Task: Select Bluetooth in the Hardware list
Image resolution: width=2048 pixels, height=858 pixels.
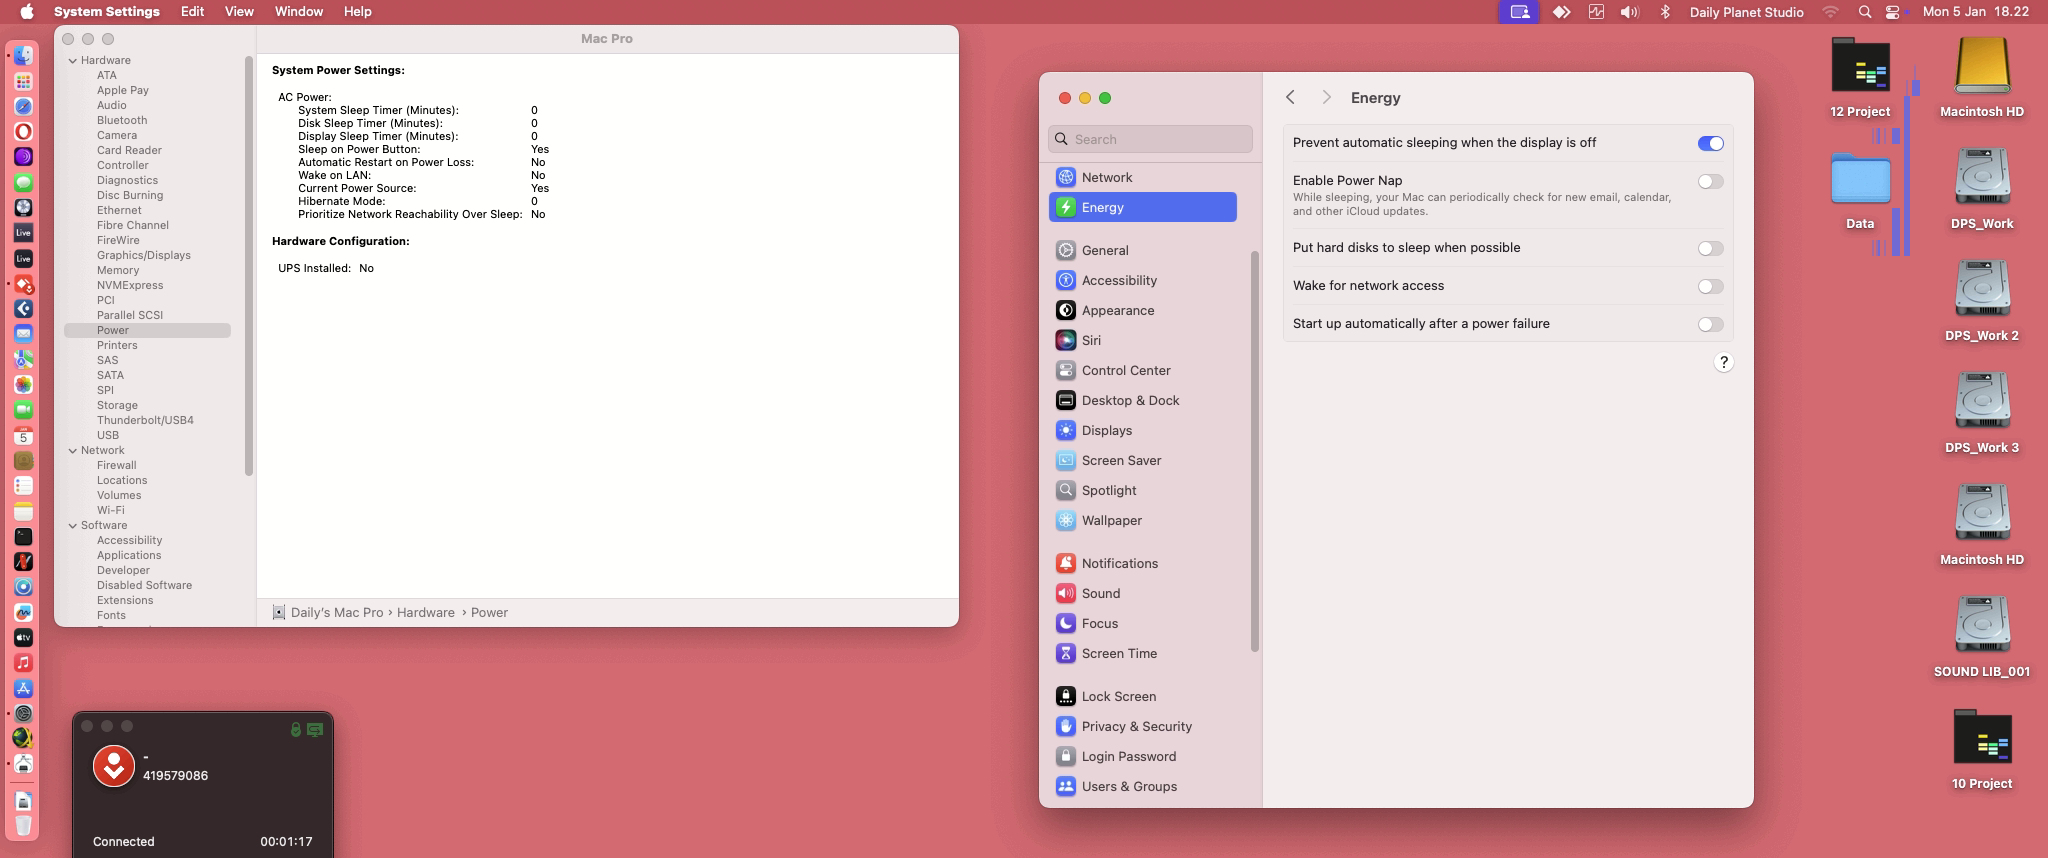Action: [x=122, y=120]
